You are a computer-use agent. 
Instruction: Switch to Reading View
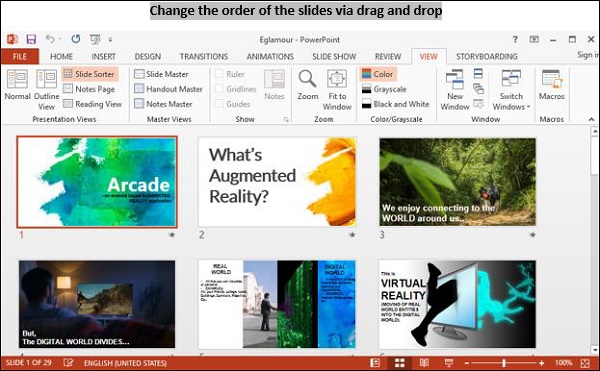click(92, 104)
